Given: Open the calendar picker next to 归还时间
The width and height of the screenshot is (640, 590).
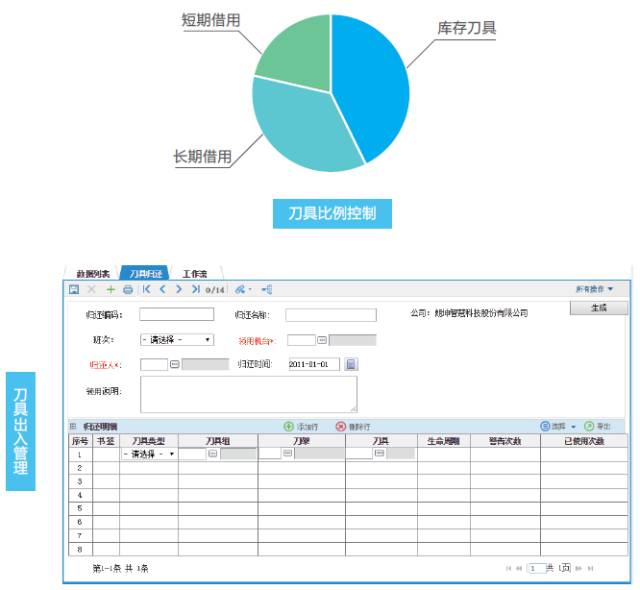Looking at the screenshot, I should pos(351,364).
